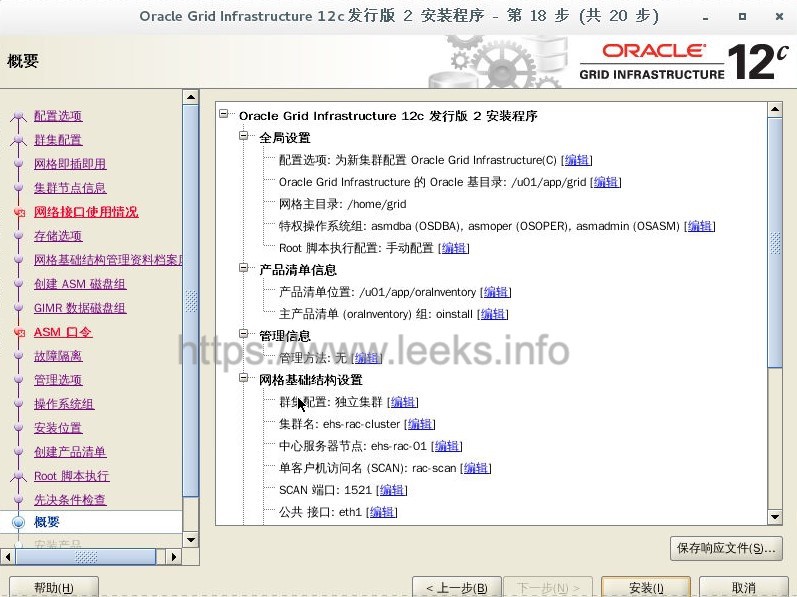Select 网格主目录: /home/grid row
Screen dimensions: 797x597
point(343,204)
